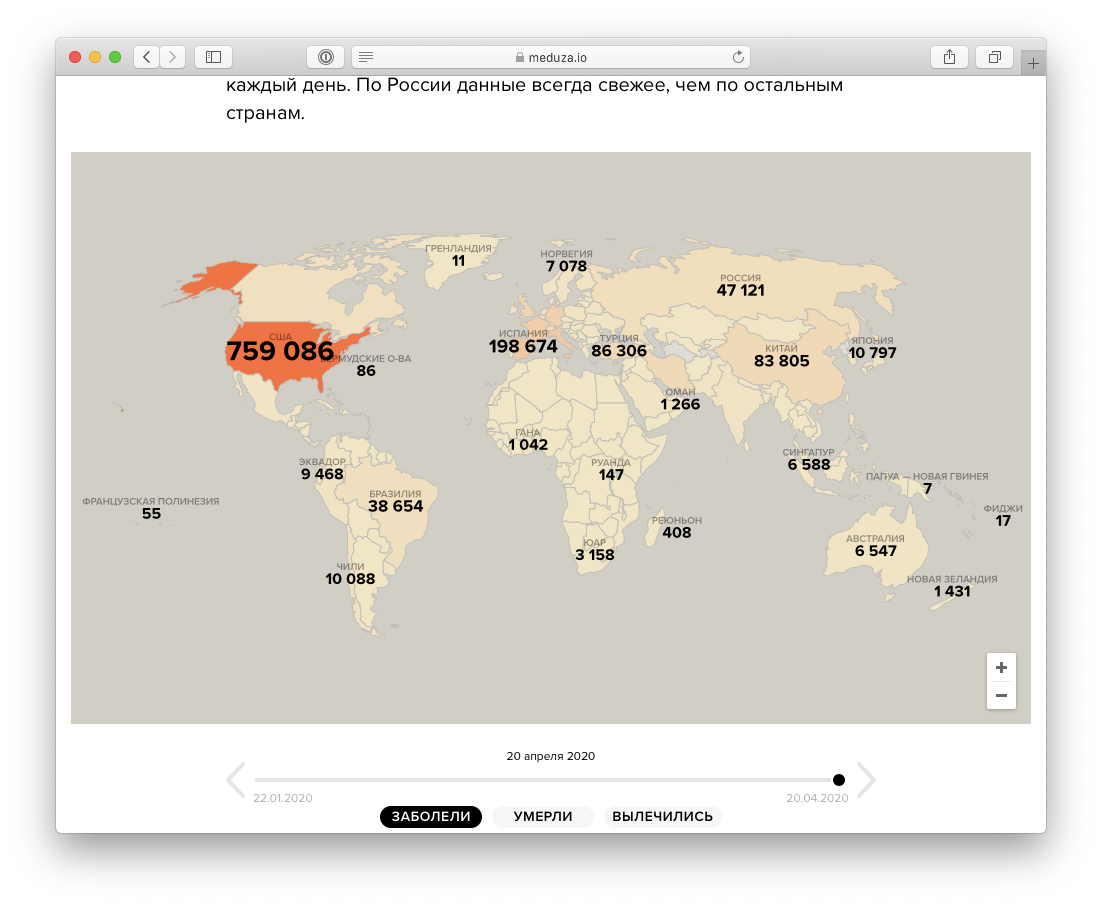
Task: Click the USA figure 759 086
Action: point(279,352)
